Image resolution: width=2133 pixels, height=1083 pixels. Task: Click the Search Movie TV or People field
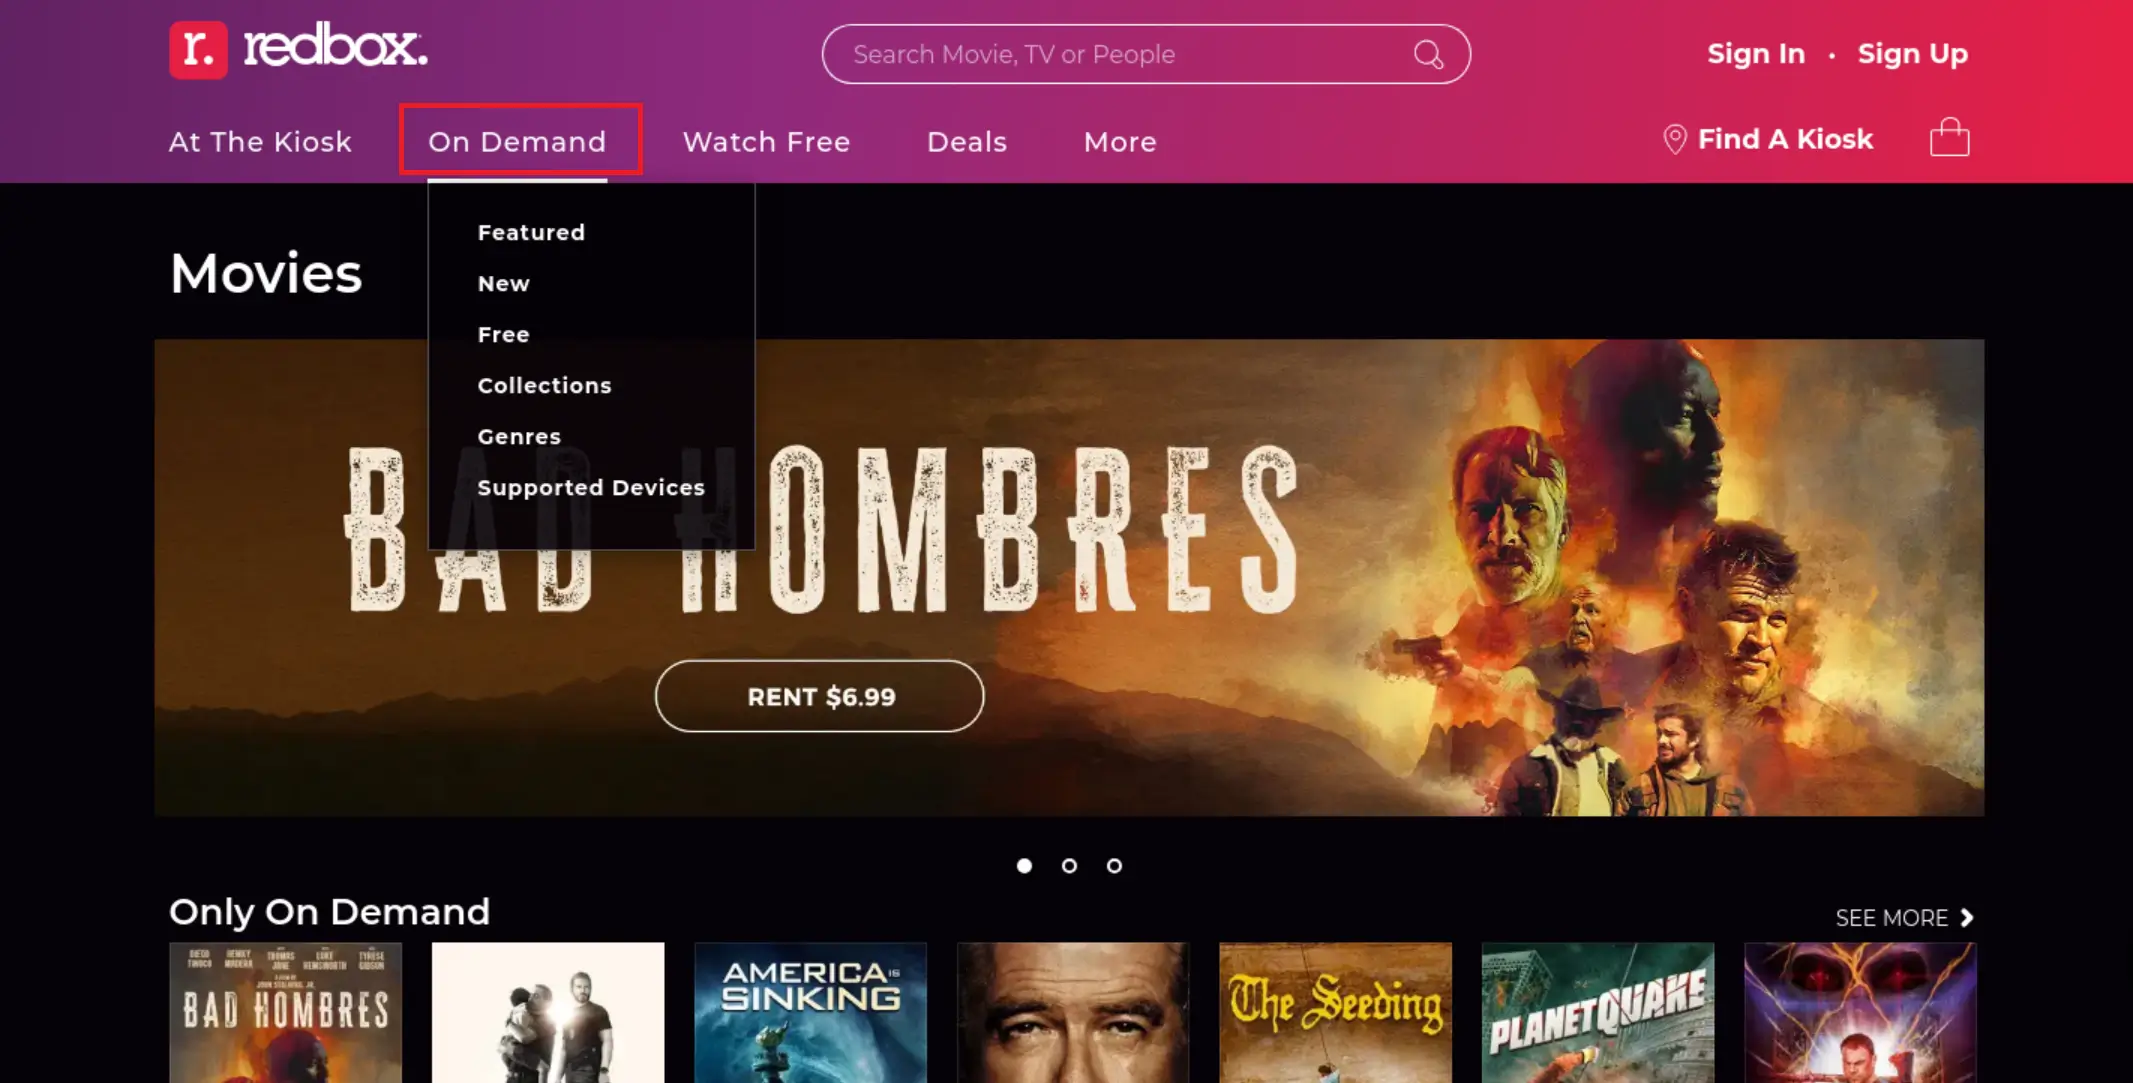[x=1146, y=54]
